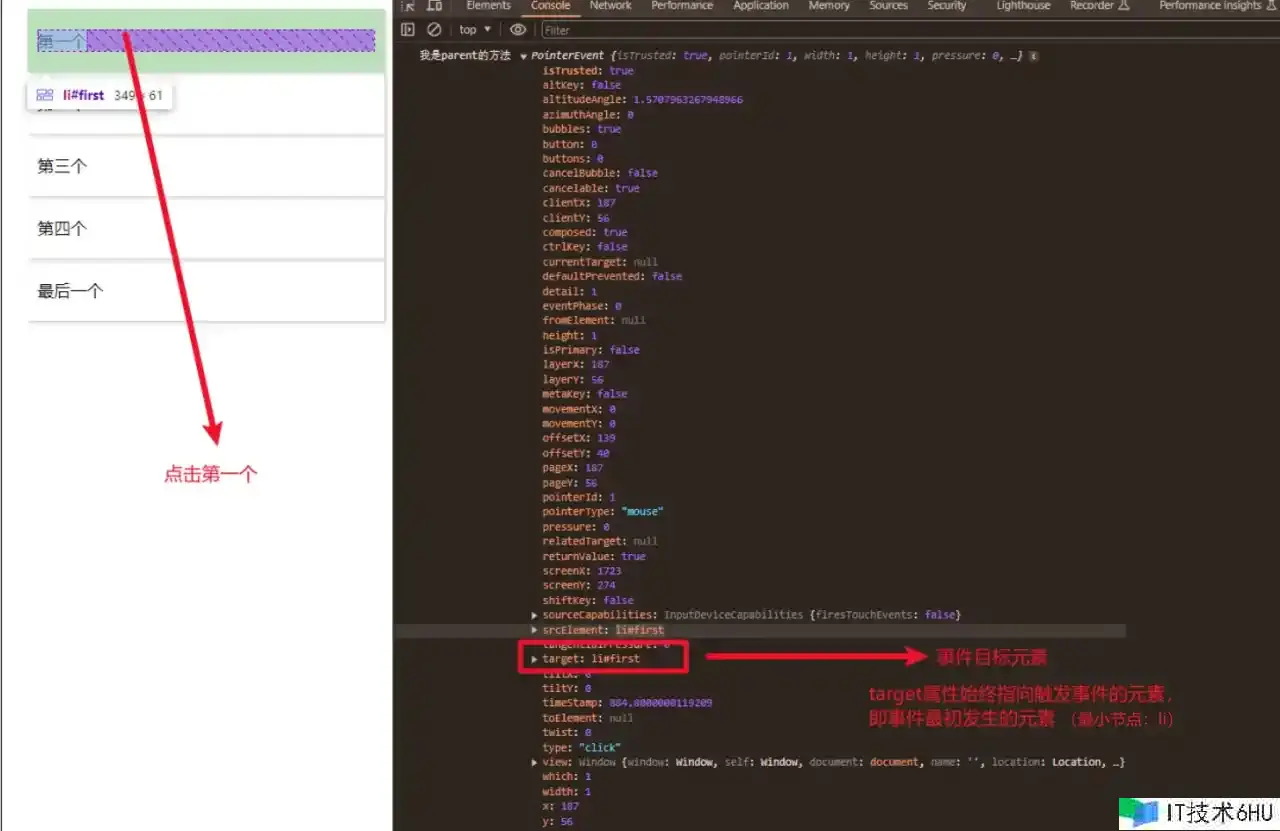
Task: Create a live expression with eye icon
Action: click(x=517, y=30)
